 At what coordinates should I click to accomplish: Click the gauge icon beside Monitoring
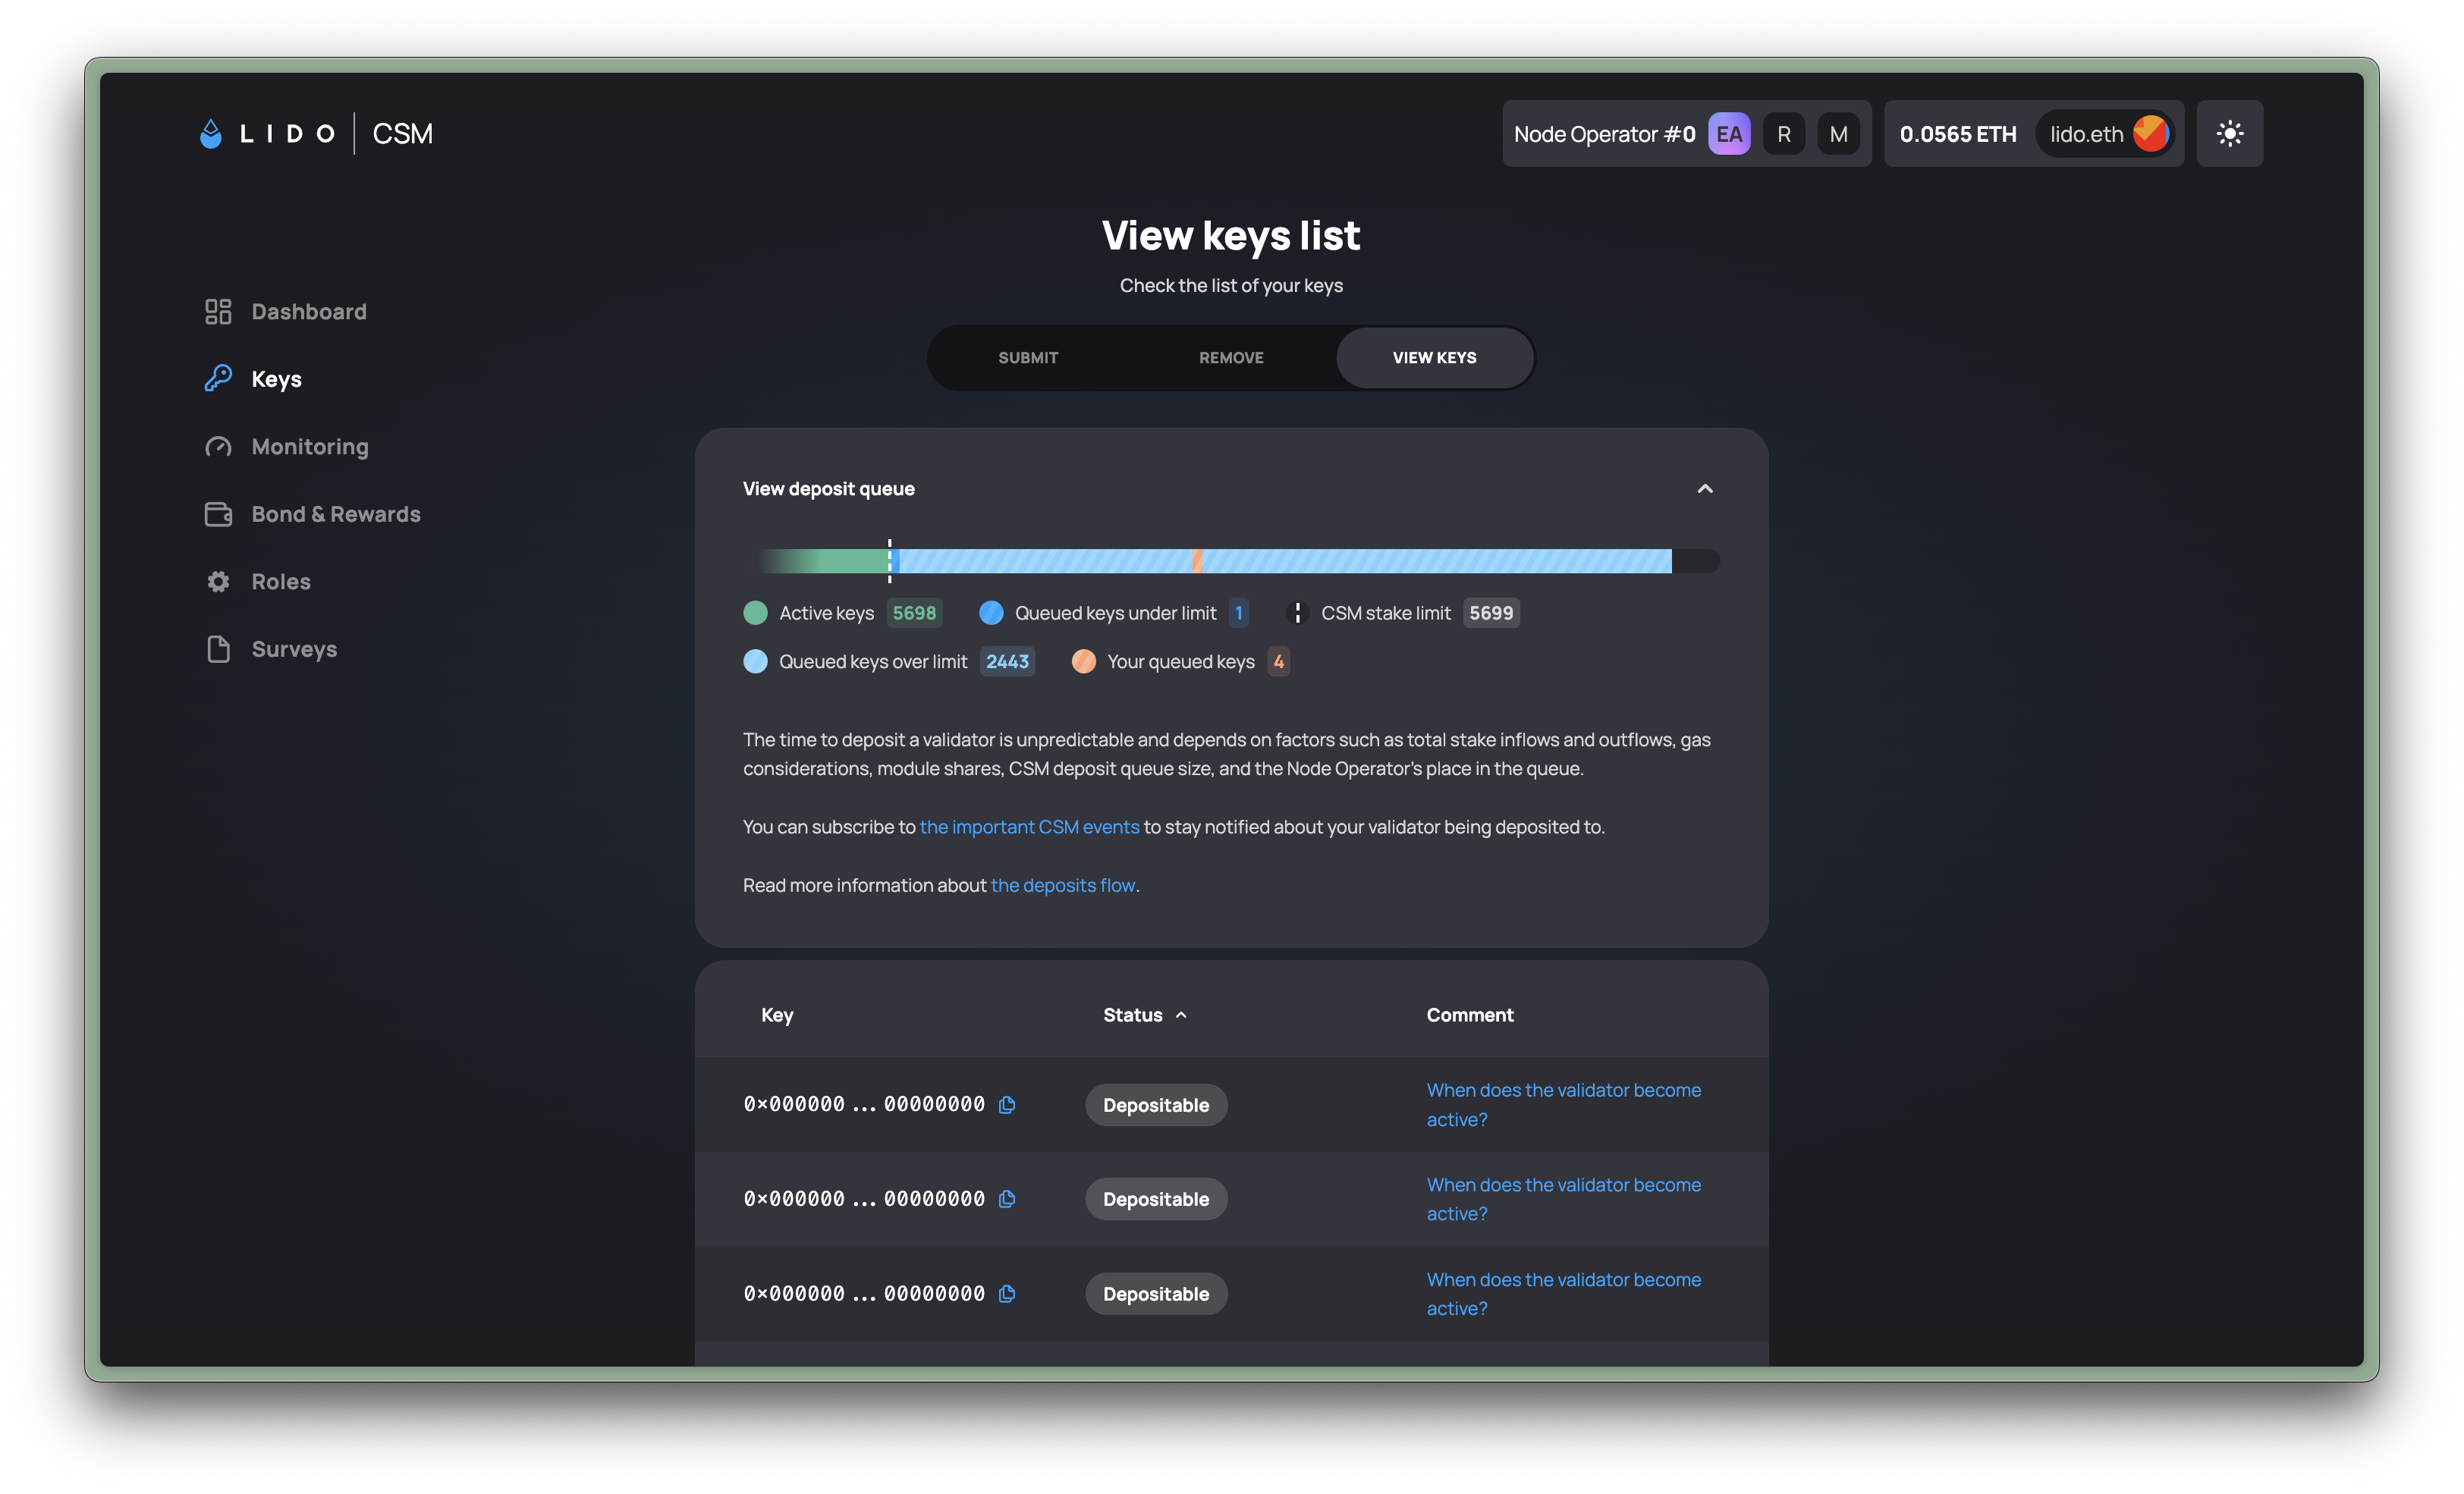[218, 447]
